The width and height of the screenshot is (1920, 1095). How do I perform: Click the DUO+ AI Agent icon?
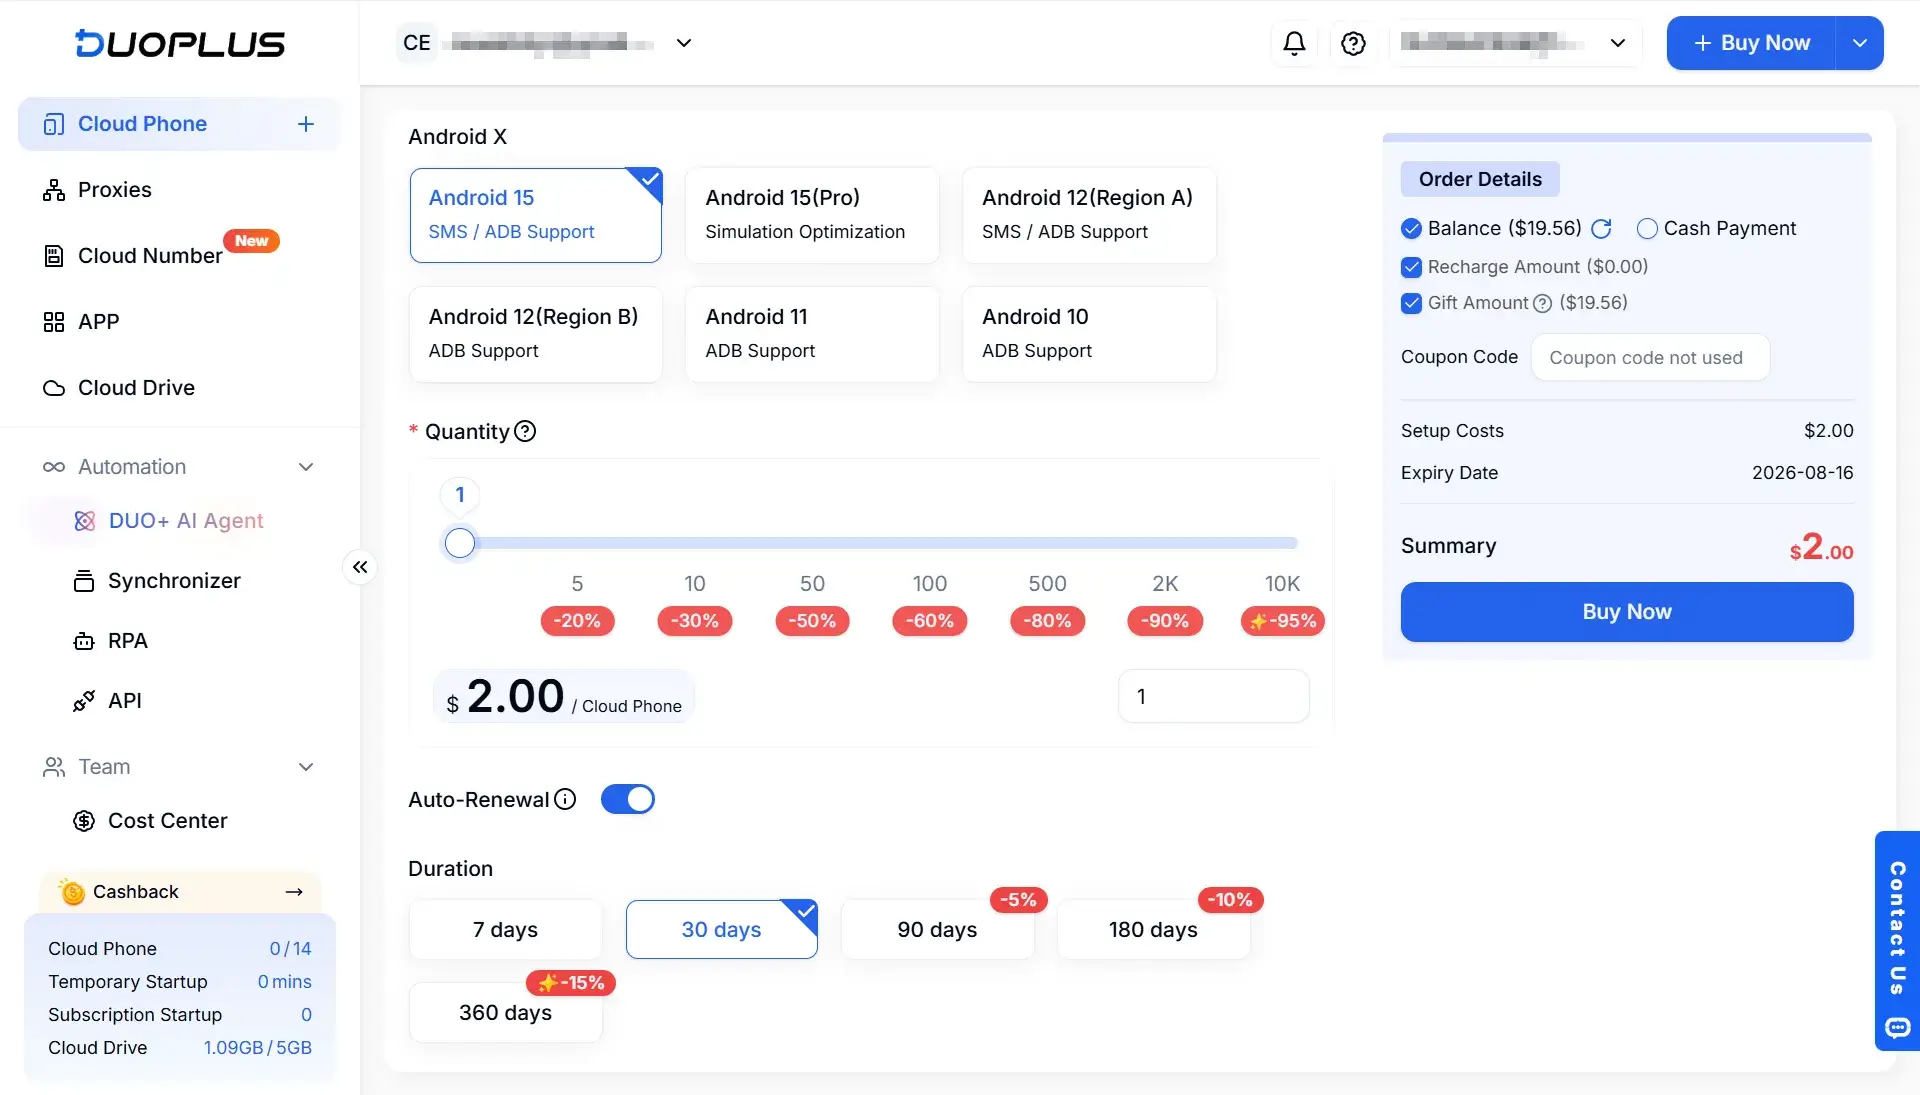tap(85, 521)
